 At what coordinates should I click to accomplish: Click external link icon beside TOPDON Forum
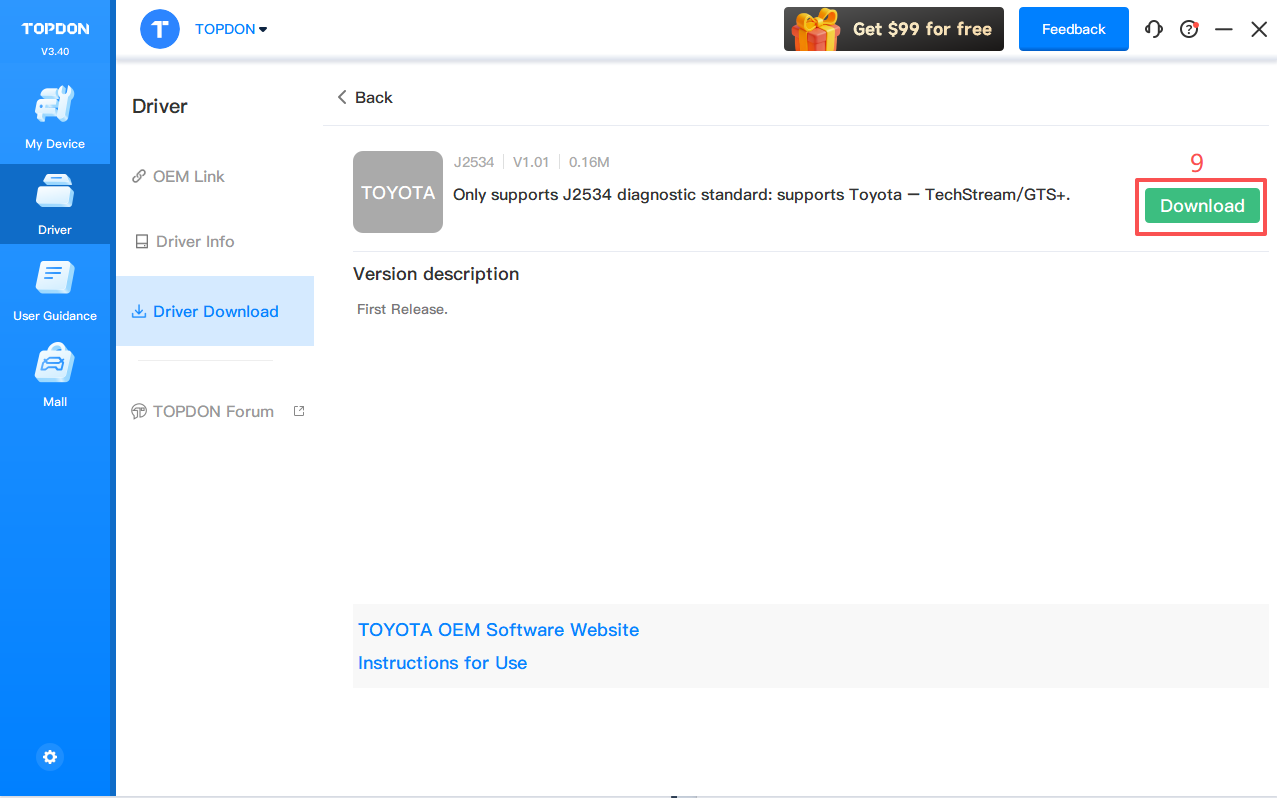[298, 411]
